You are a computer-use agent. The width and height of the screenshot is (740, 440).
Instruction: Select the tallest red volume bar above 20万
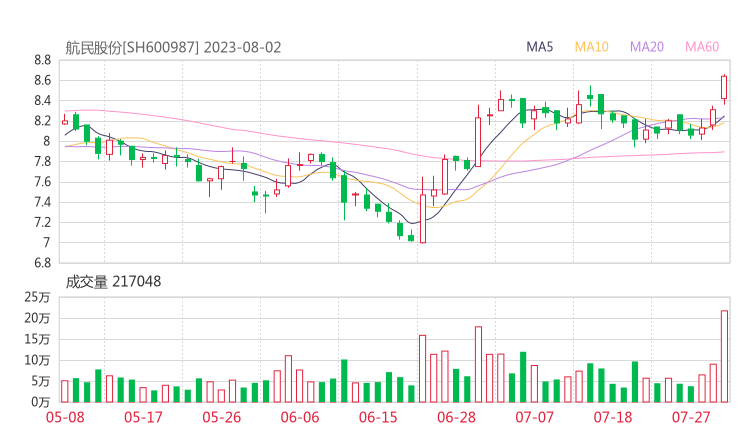pos(724,356)
